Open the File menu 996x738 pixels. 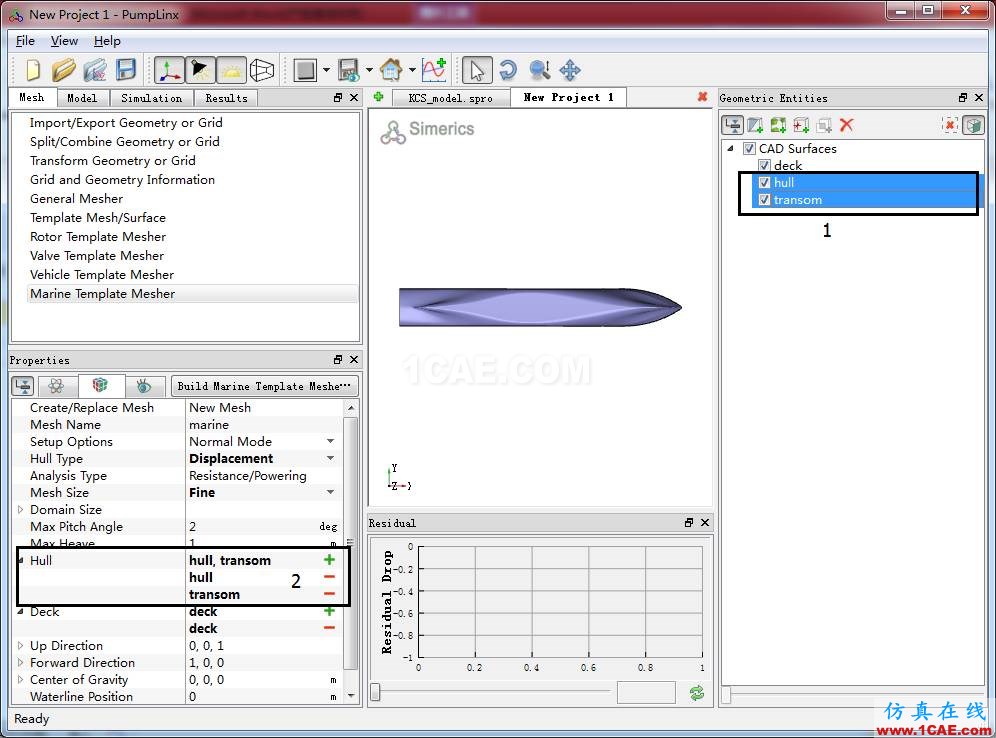(25, 41)
